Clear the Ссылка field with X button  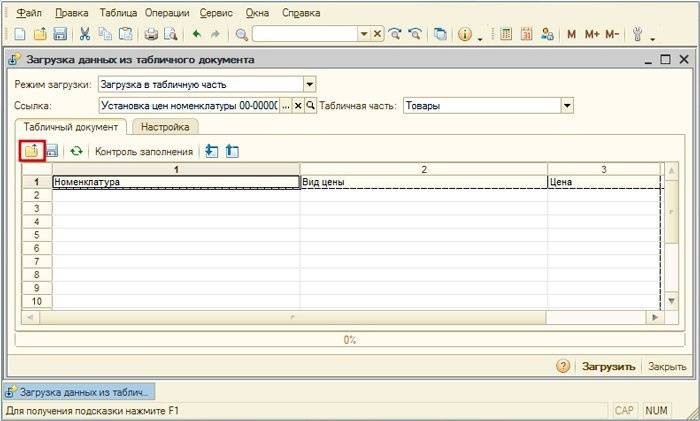pos(298,106)
